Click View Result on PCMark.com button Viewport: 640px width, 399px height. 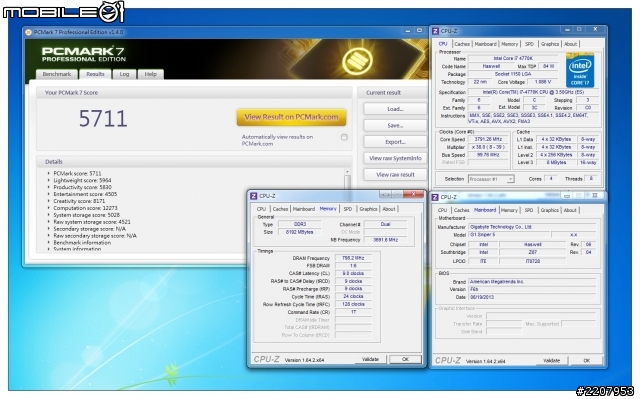(x=291, y=117)
